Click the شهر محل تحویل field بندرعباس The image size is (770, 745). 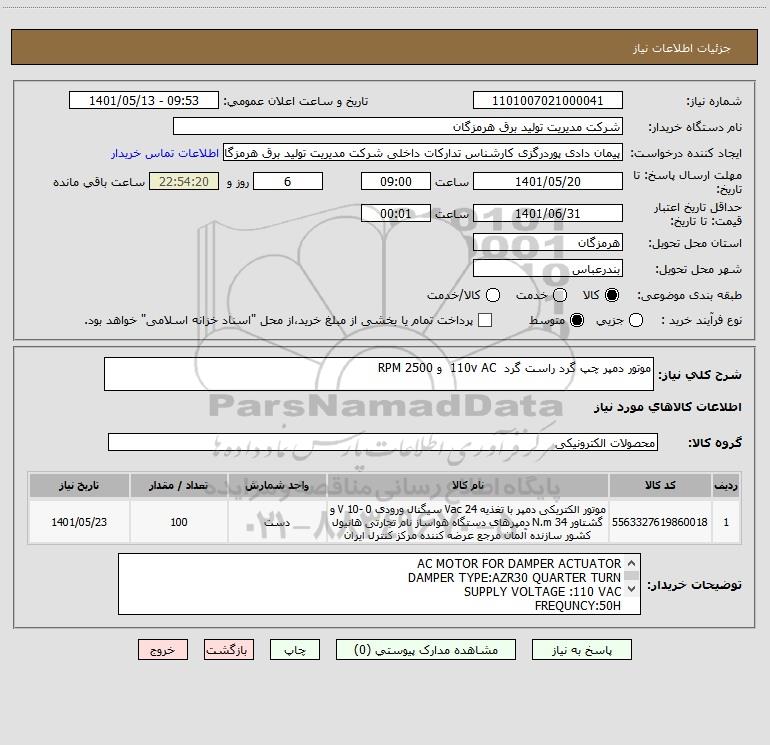[548, 268]
